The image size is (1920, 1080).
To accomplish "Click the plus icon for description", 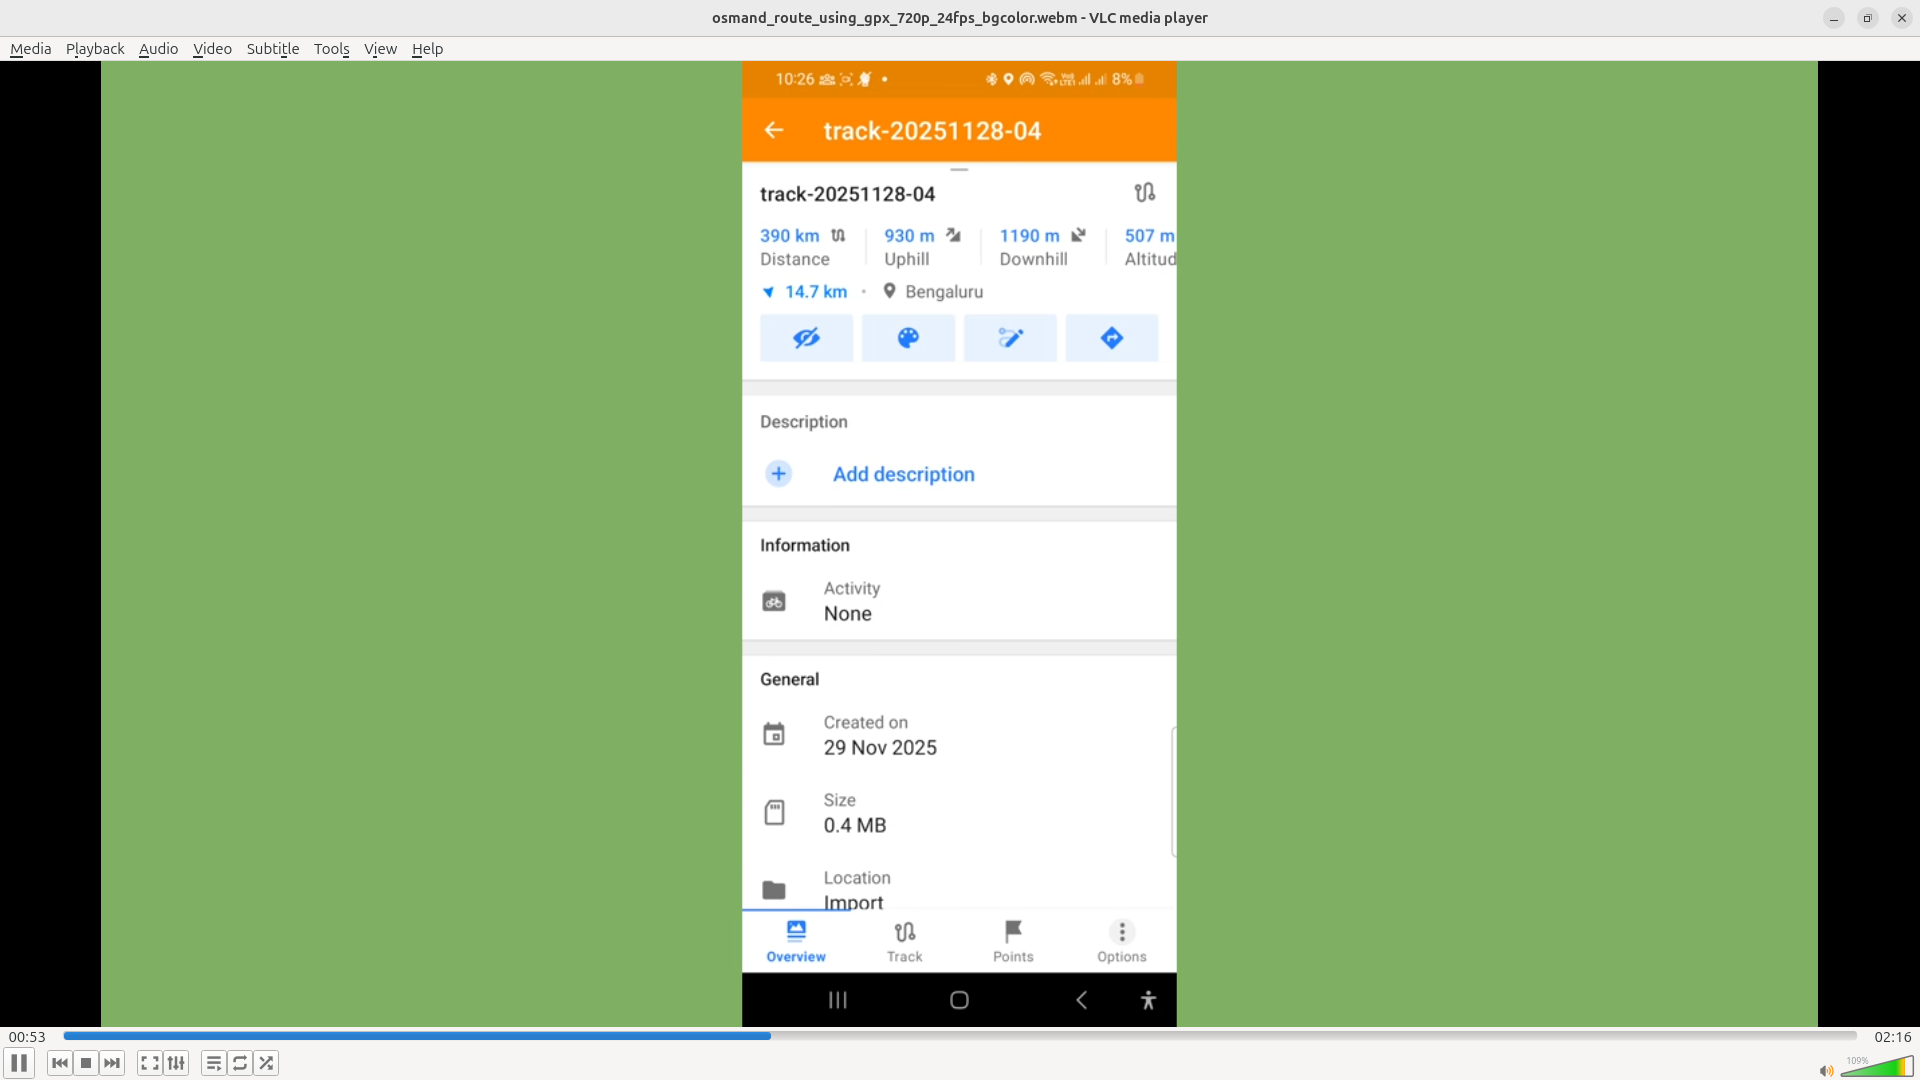I will [x=779, y=474].
